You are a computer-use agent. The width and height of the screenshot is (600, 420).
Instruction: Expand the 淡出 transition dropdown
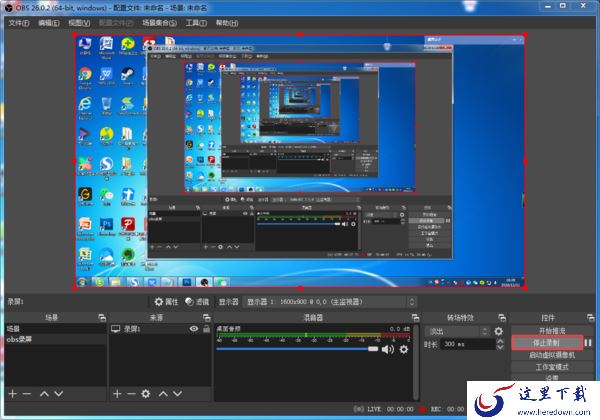pos(458,331)
